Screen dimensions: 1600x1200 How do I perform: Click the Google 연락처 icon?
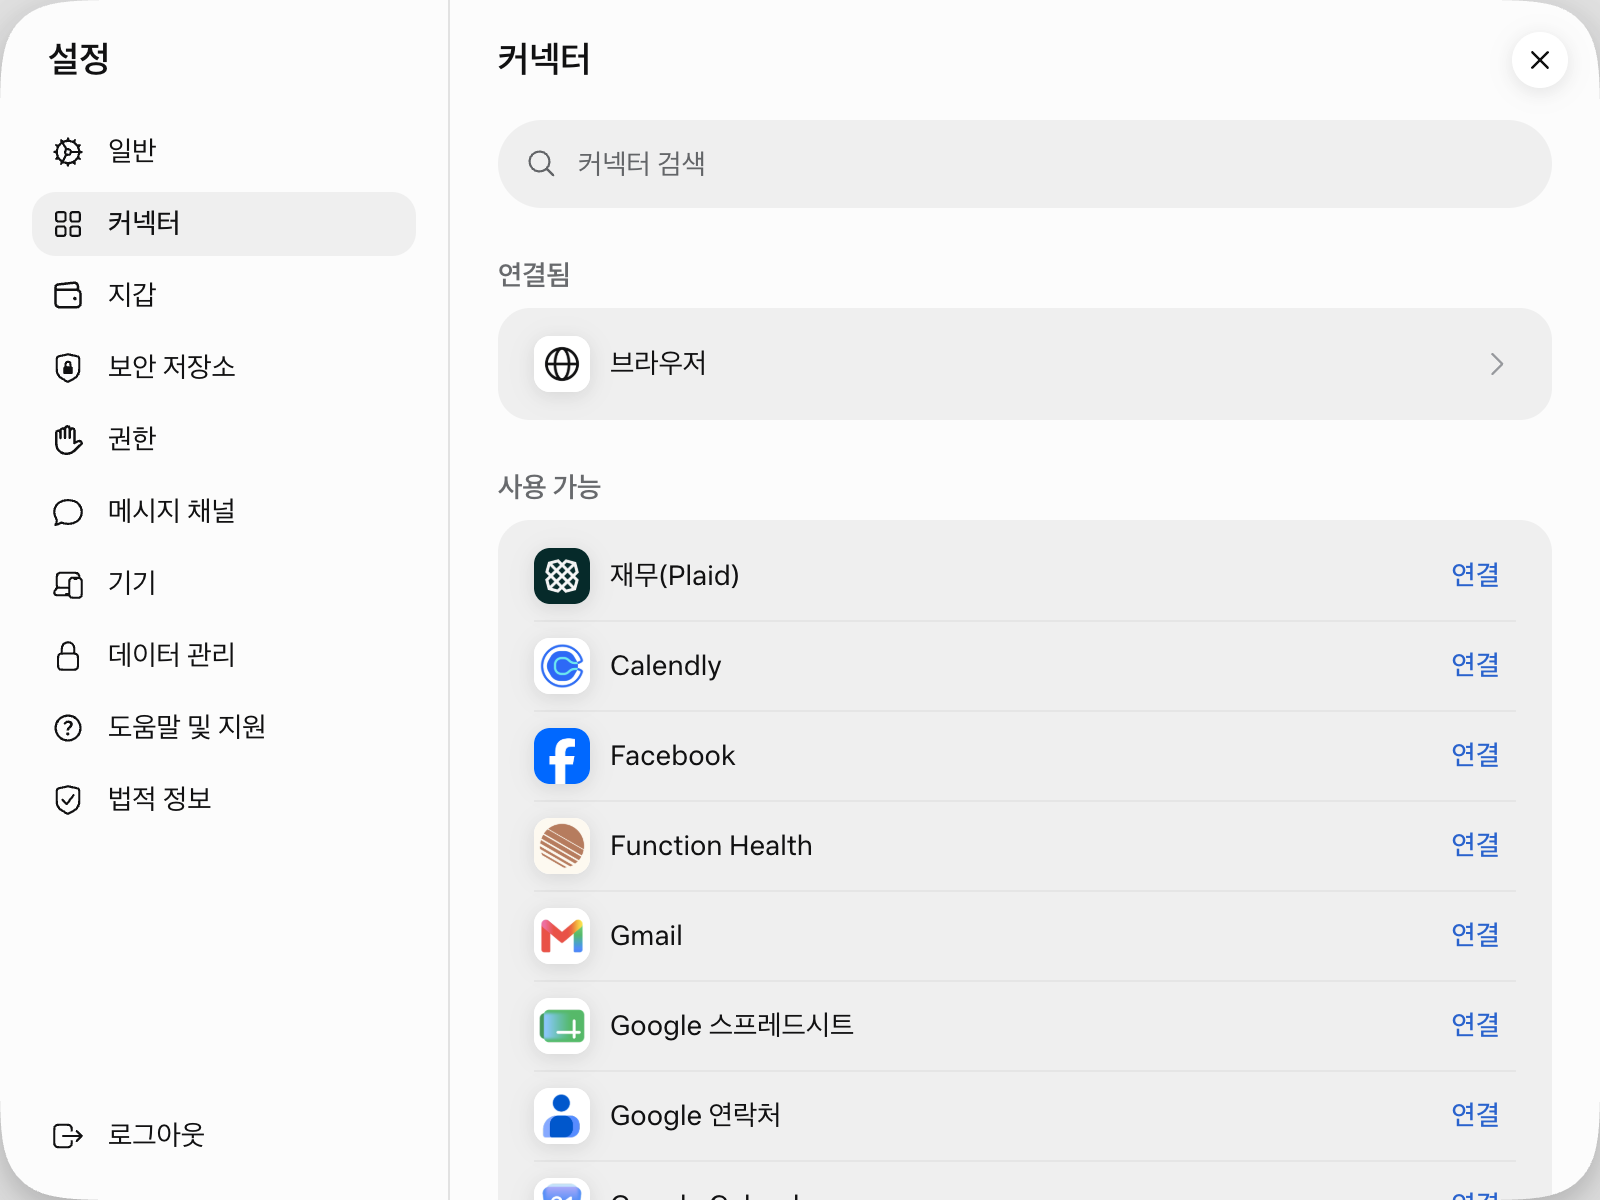[x=562, y=1116]
